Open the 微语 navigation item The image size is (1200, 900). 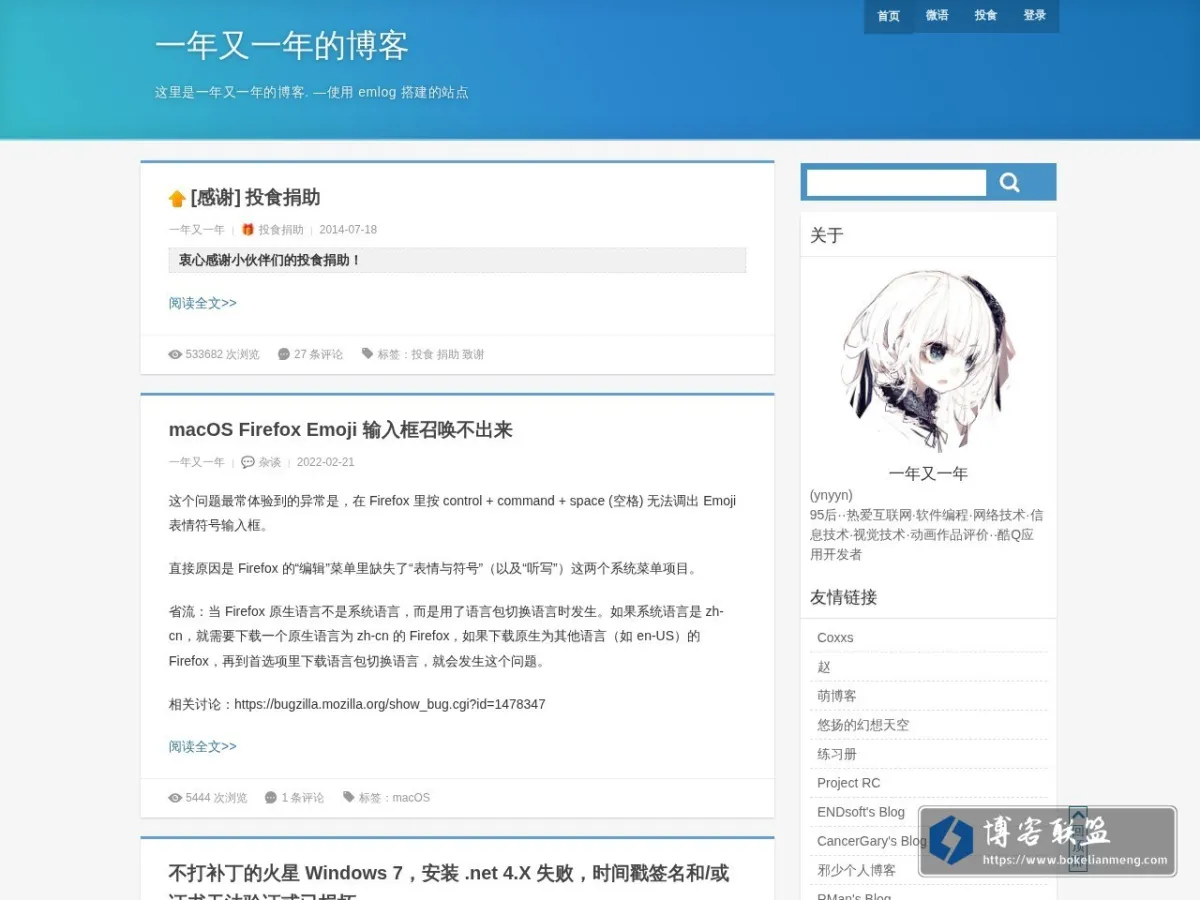point(937,16)
